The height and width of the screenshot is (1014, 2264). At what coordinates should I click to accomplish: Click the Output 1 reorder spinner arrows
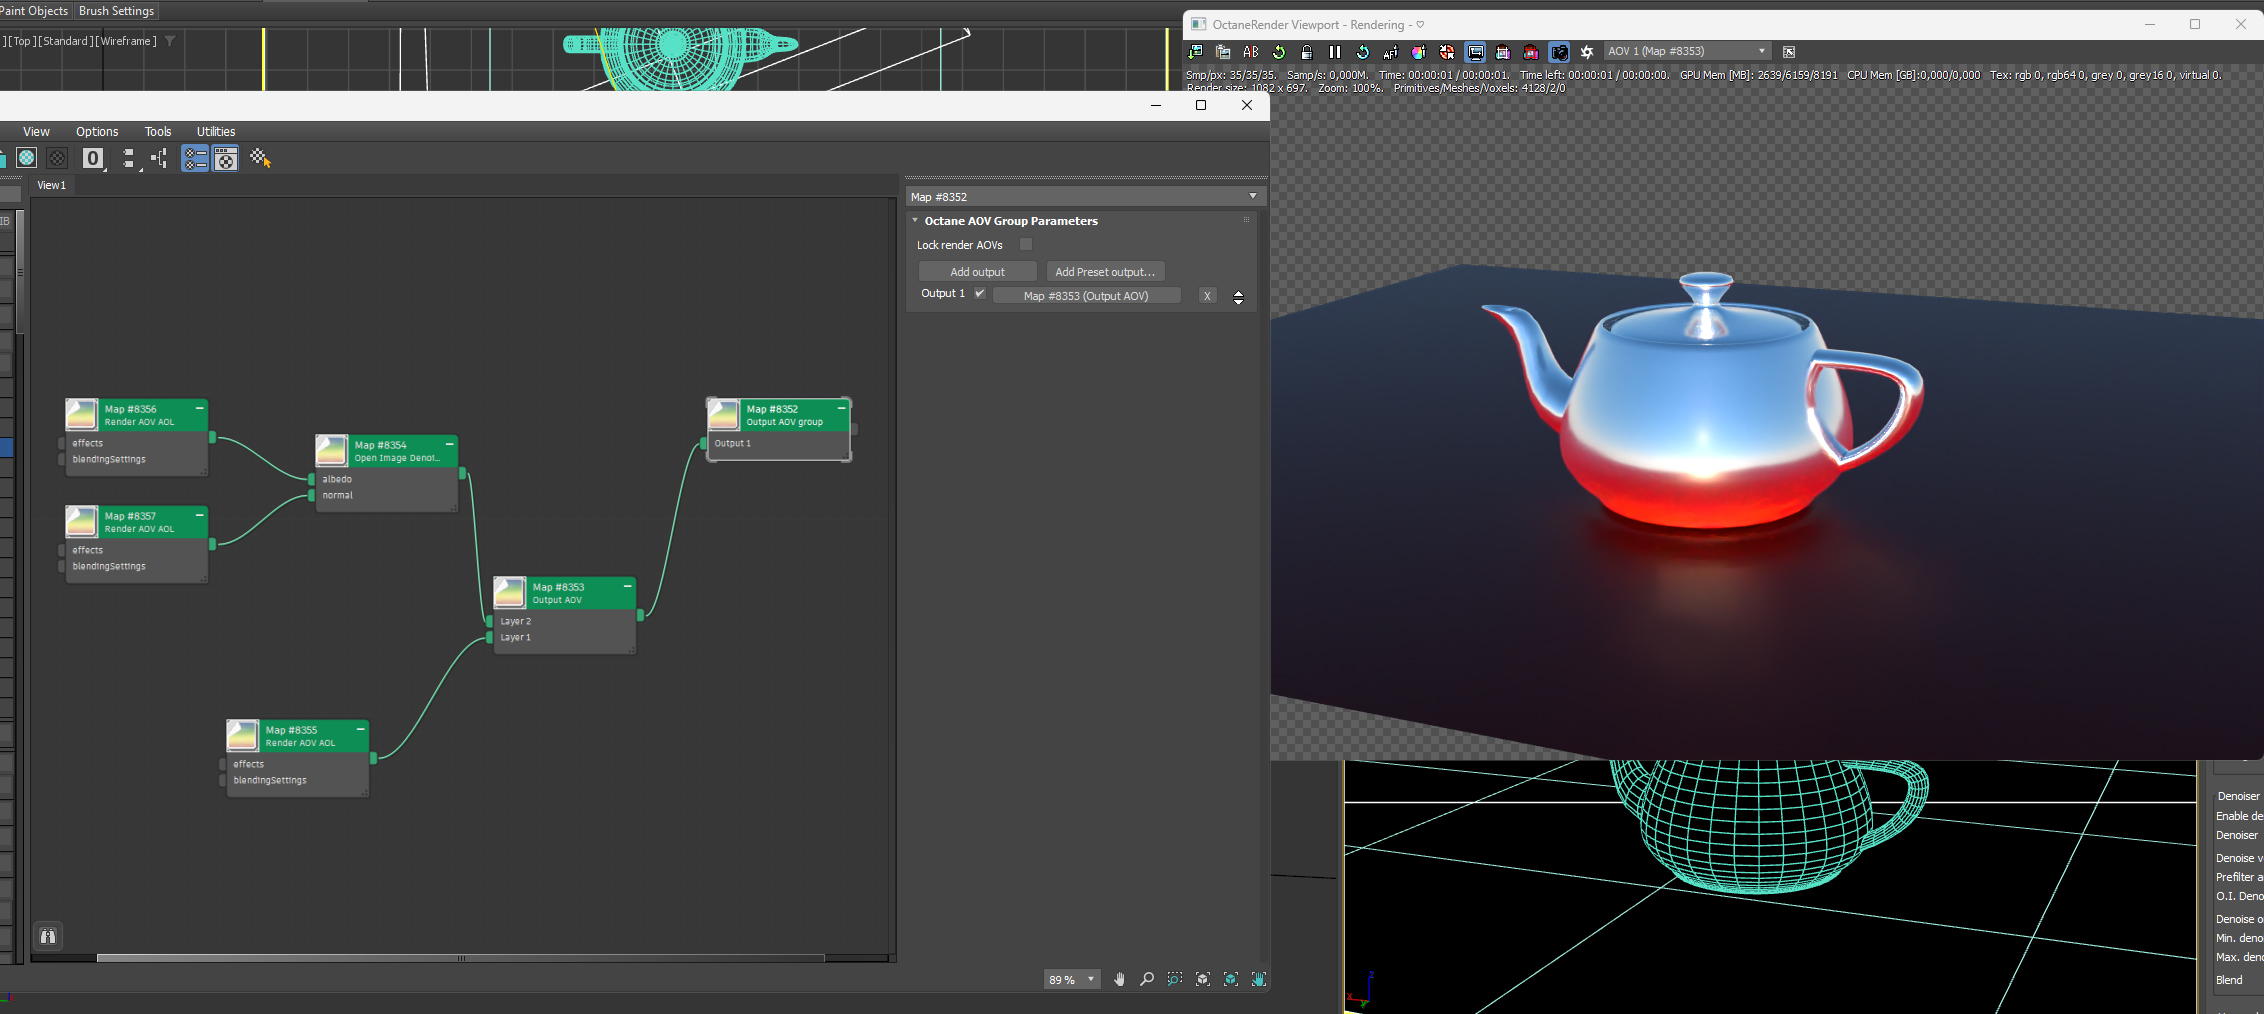point(1238,297)
